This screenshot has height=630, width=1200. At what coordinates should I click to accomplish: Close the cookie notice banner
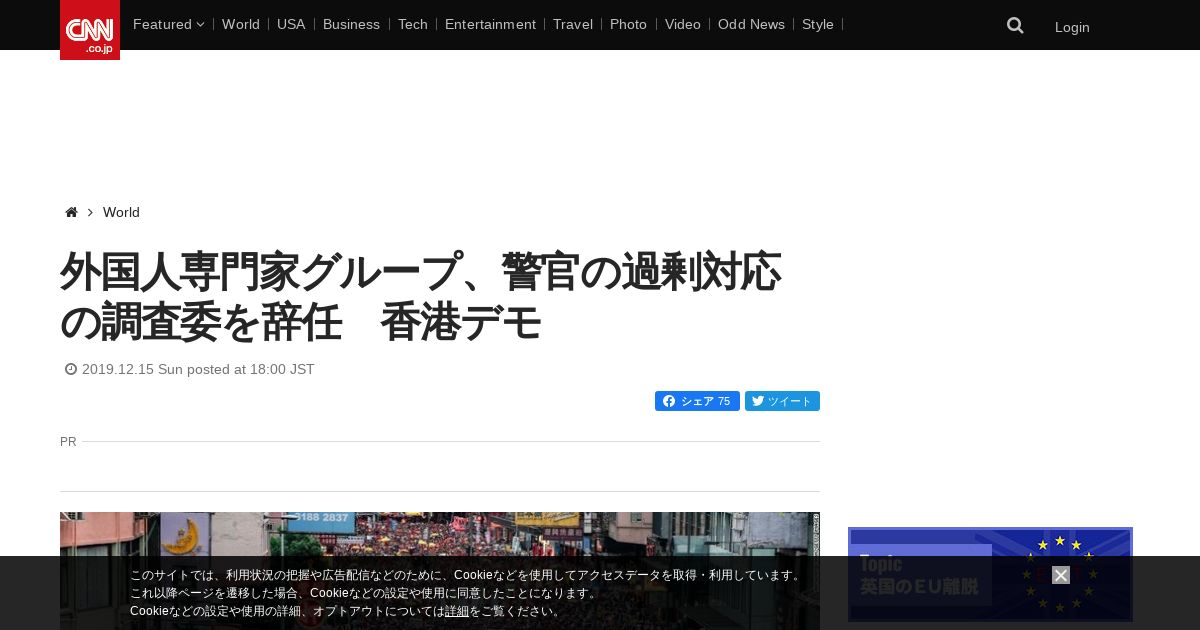(x=1061, y=575)
